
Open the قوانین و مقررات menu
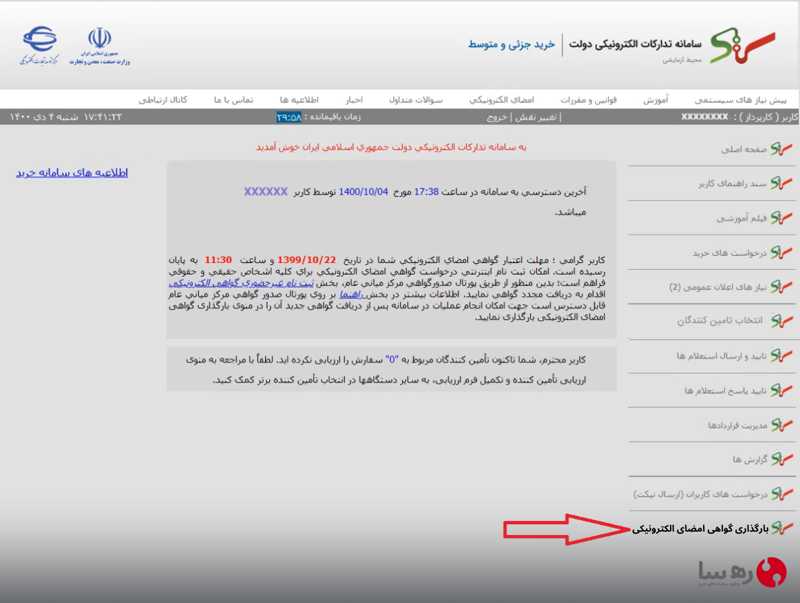click(589, 100)
